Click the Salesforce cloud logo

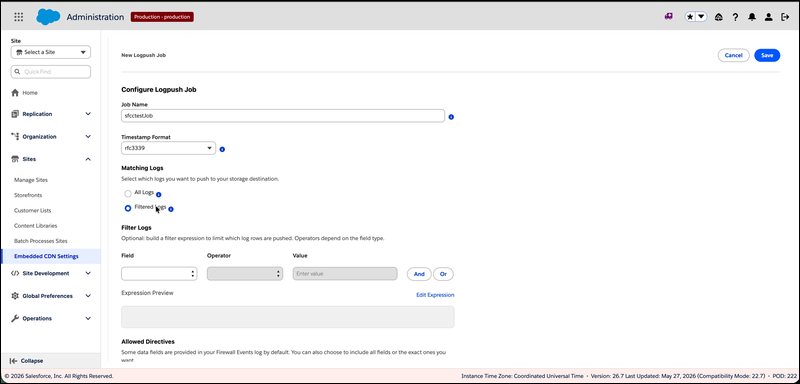pos(48,17)
